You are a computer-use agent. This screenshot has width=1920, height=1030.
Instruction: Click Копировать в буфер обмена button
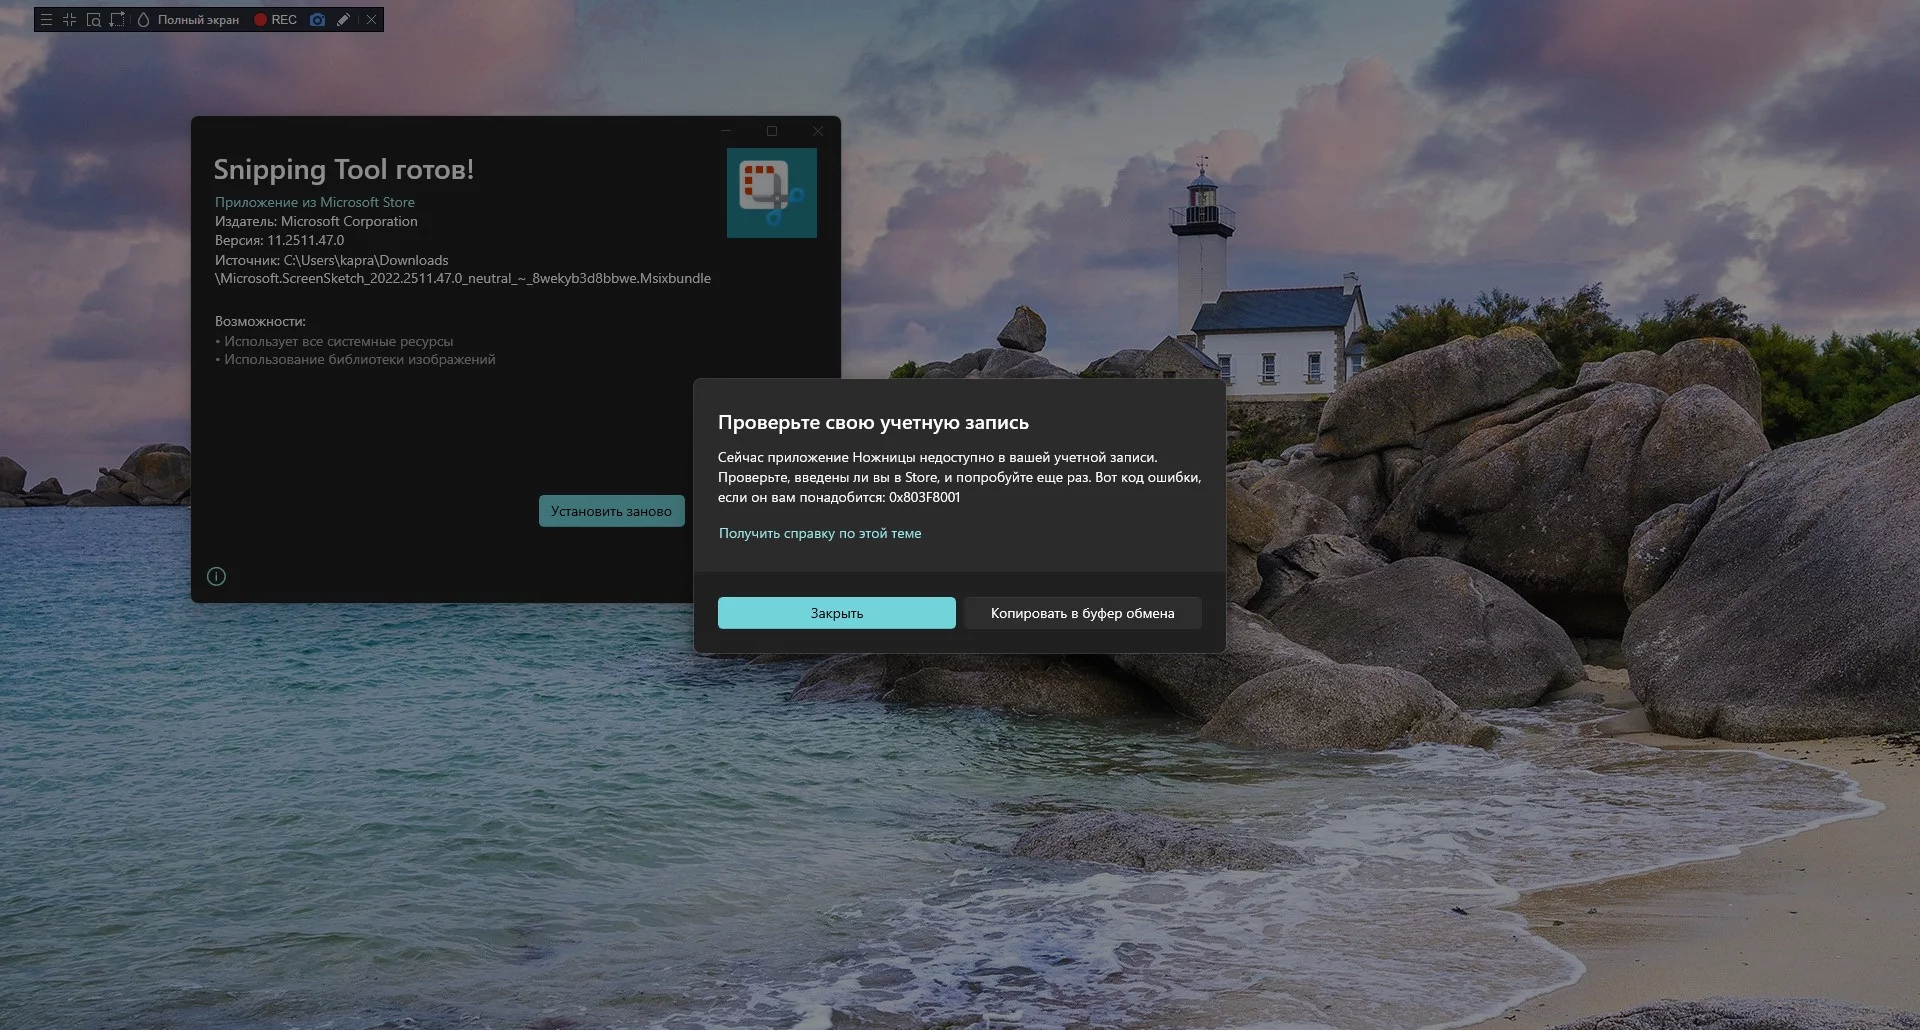pyautogui.click(x=1082, y=613)
